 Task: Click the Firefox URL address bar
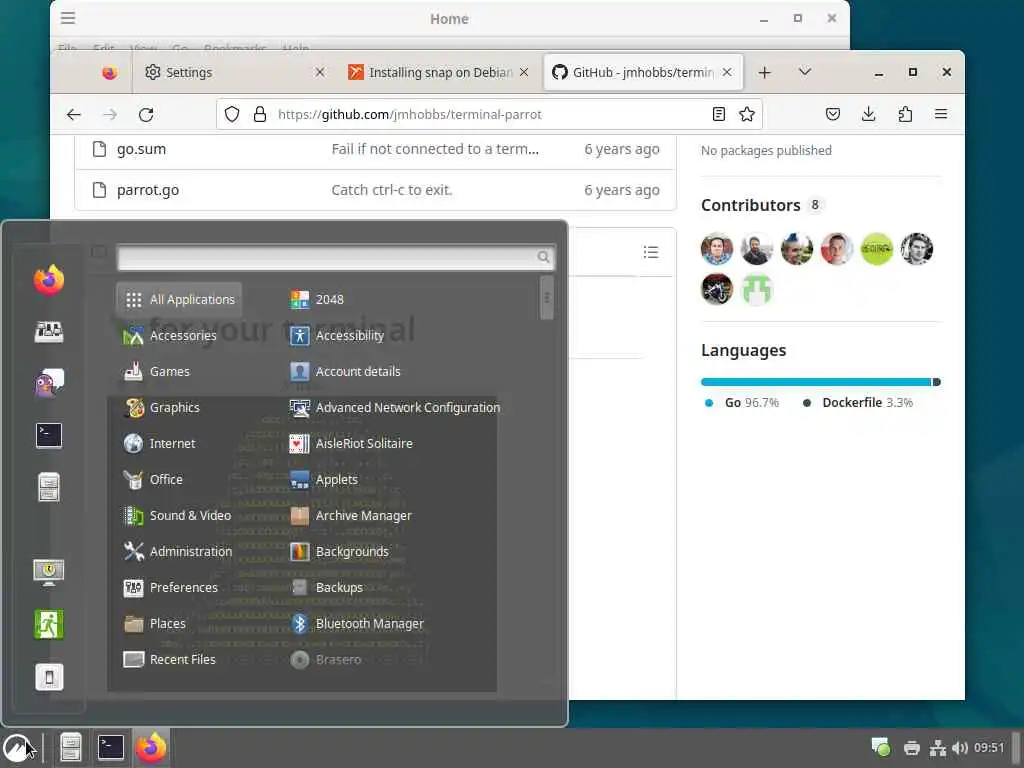490,114
